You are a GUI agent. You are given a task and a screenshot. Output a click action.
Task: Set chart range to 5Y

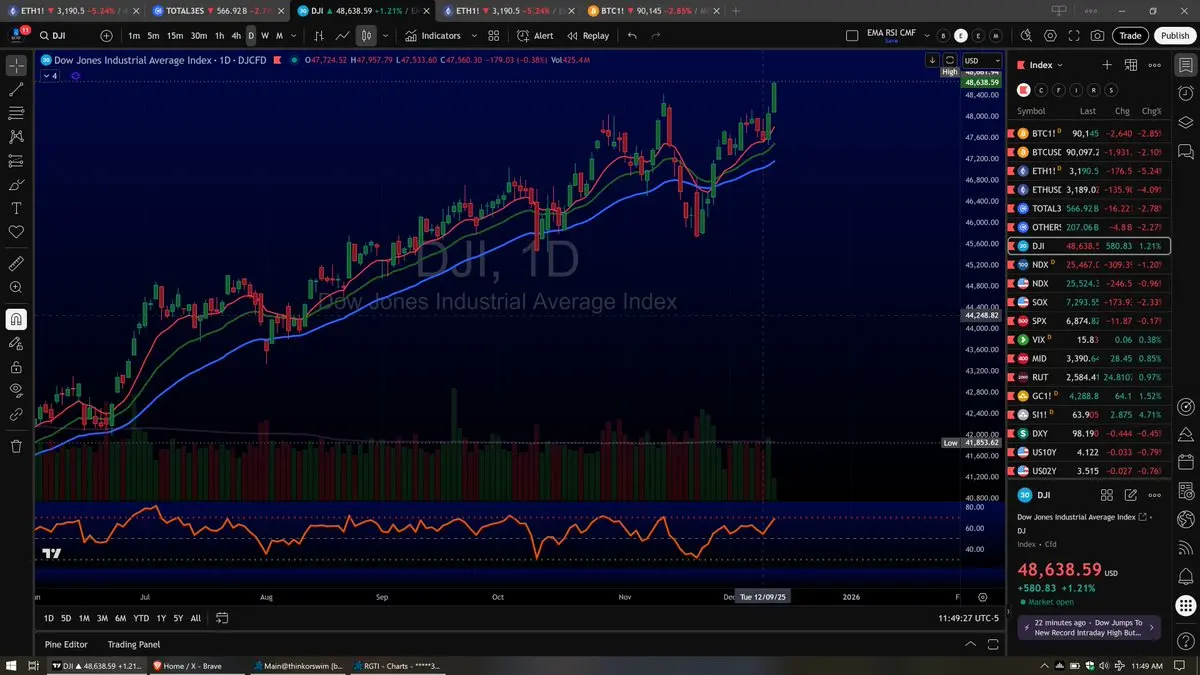(x=178, y=618)
